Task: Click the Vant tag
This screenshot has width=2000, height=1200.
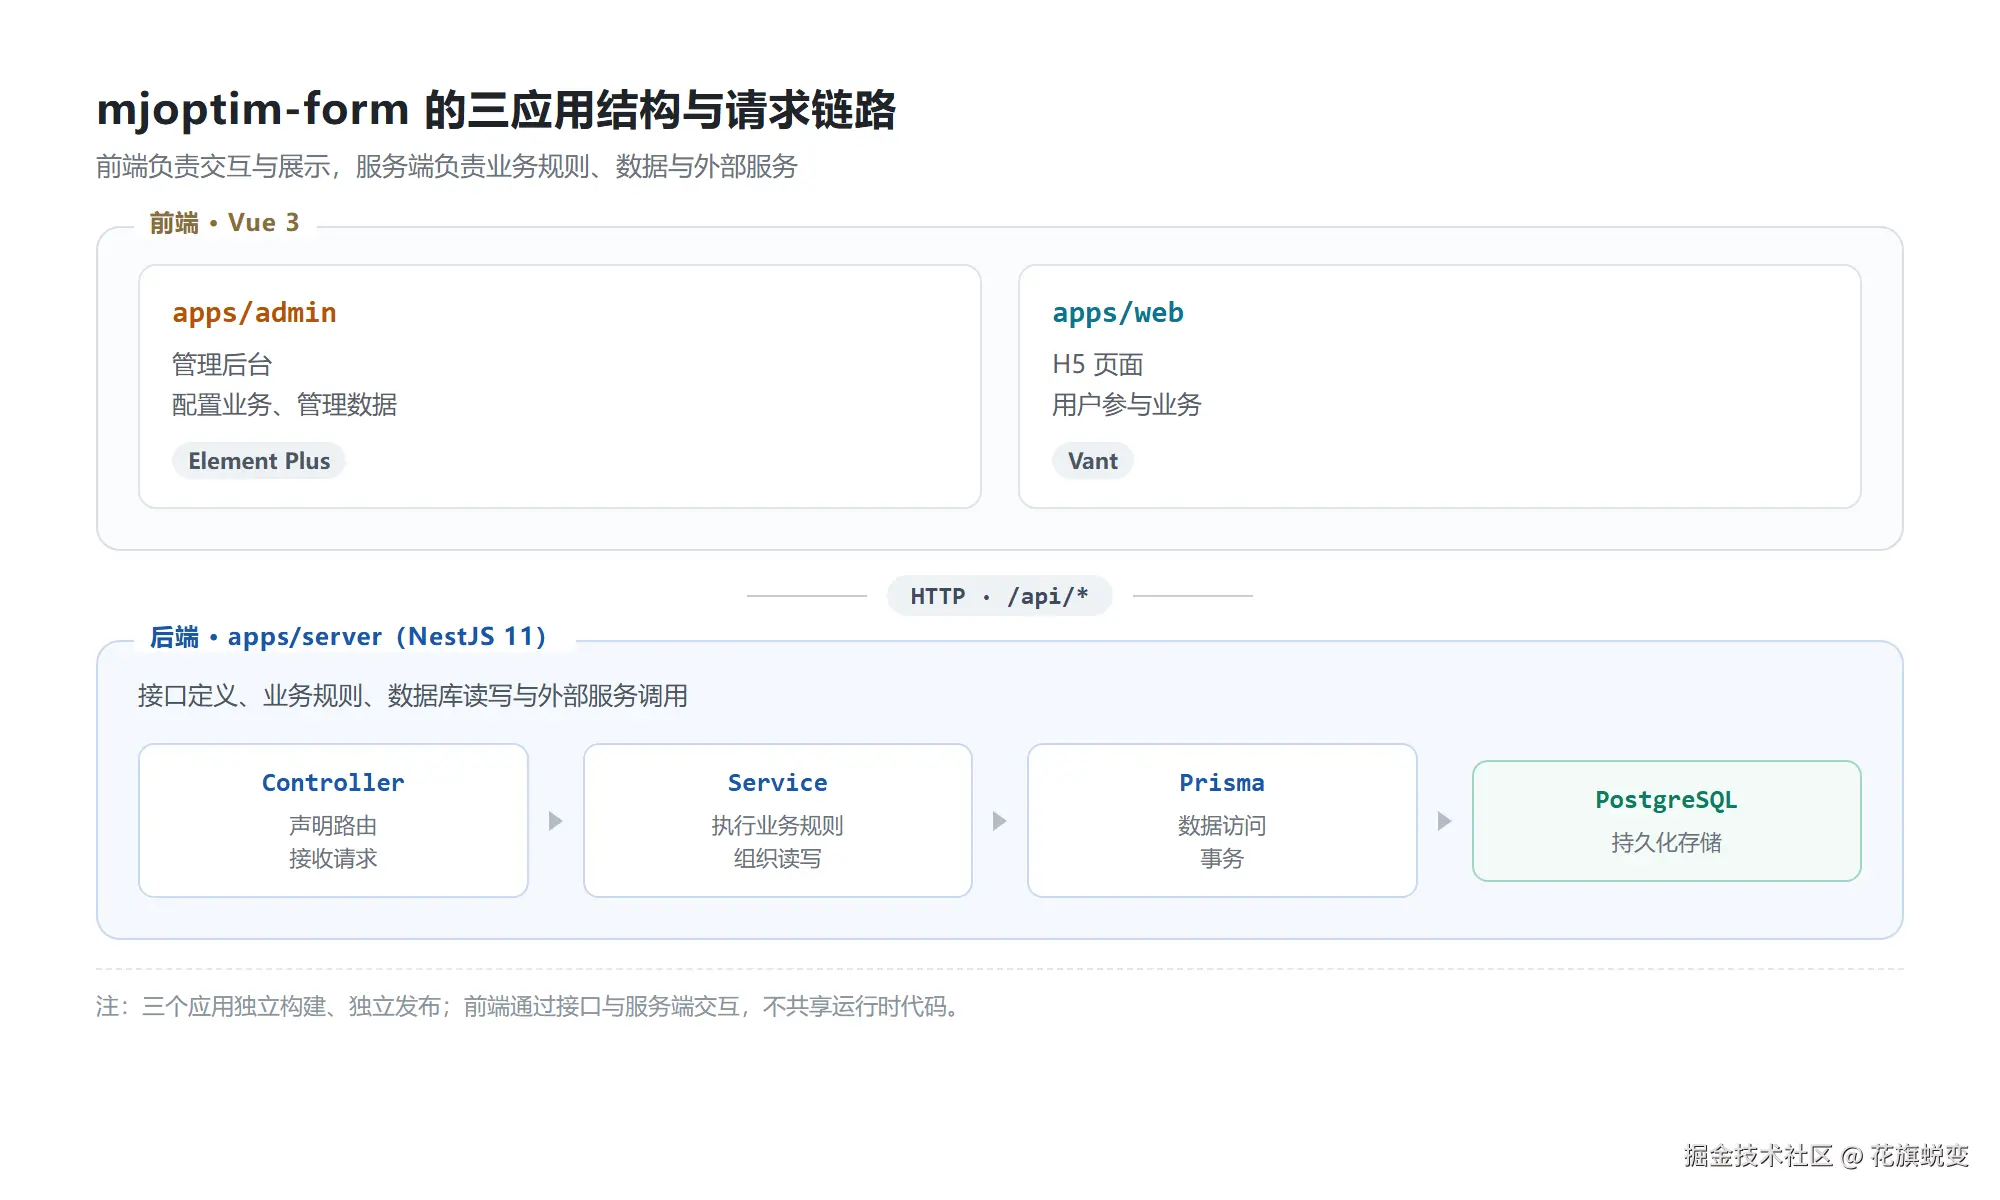Action: 1093,461
